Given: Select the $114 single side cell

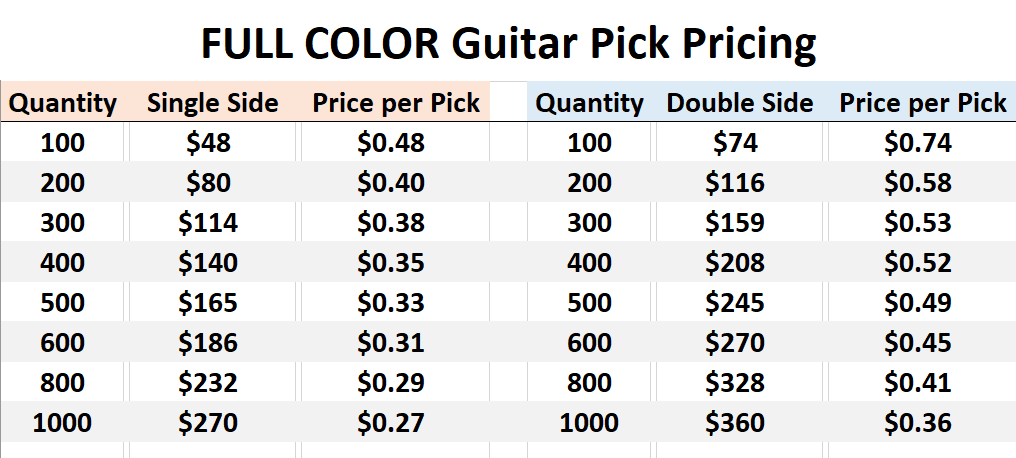Looking at the screenshot, I should tap(209, 222).
